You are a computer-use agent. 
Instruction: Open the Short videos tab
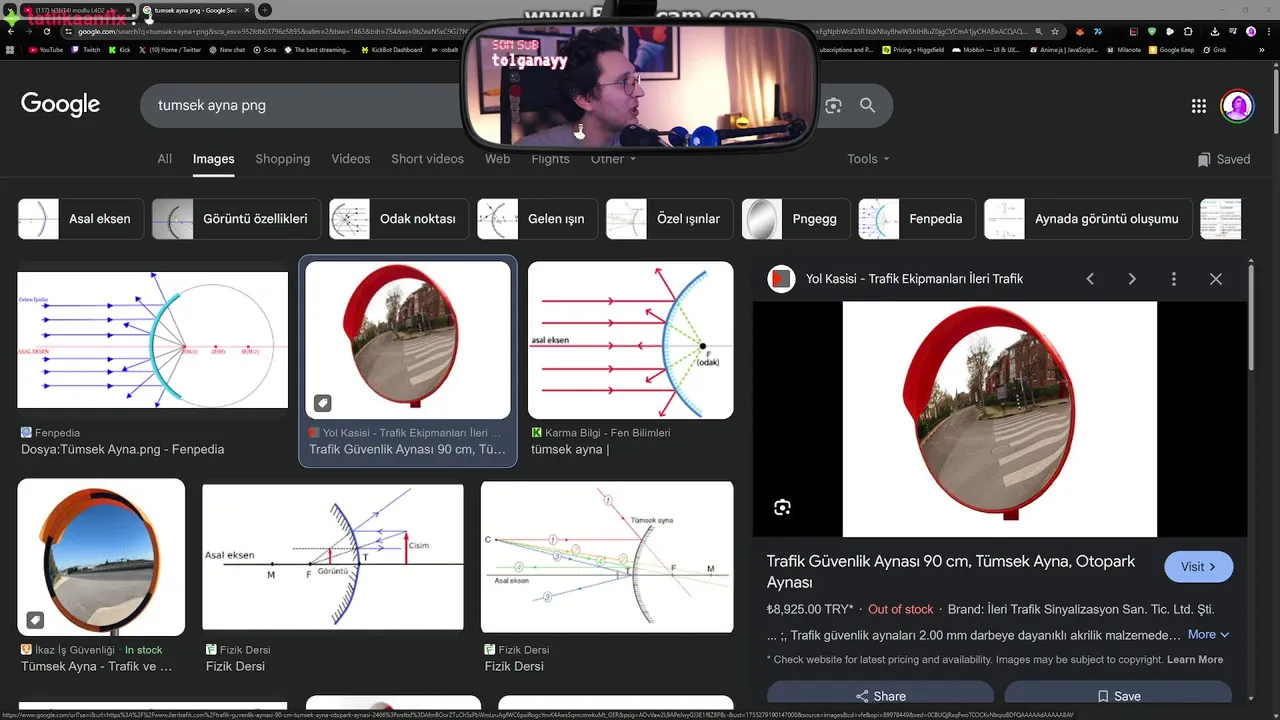point(427,159)
